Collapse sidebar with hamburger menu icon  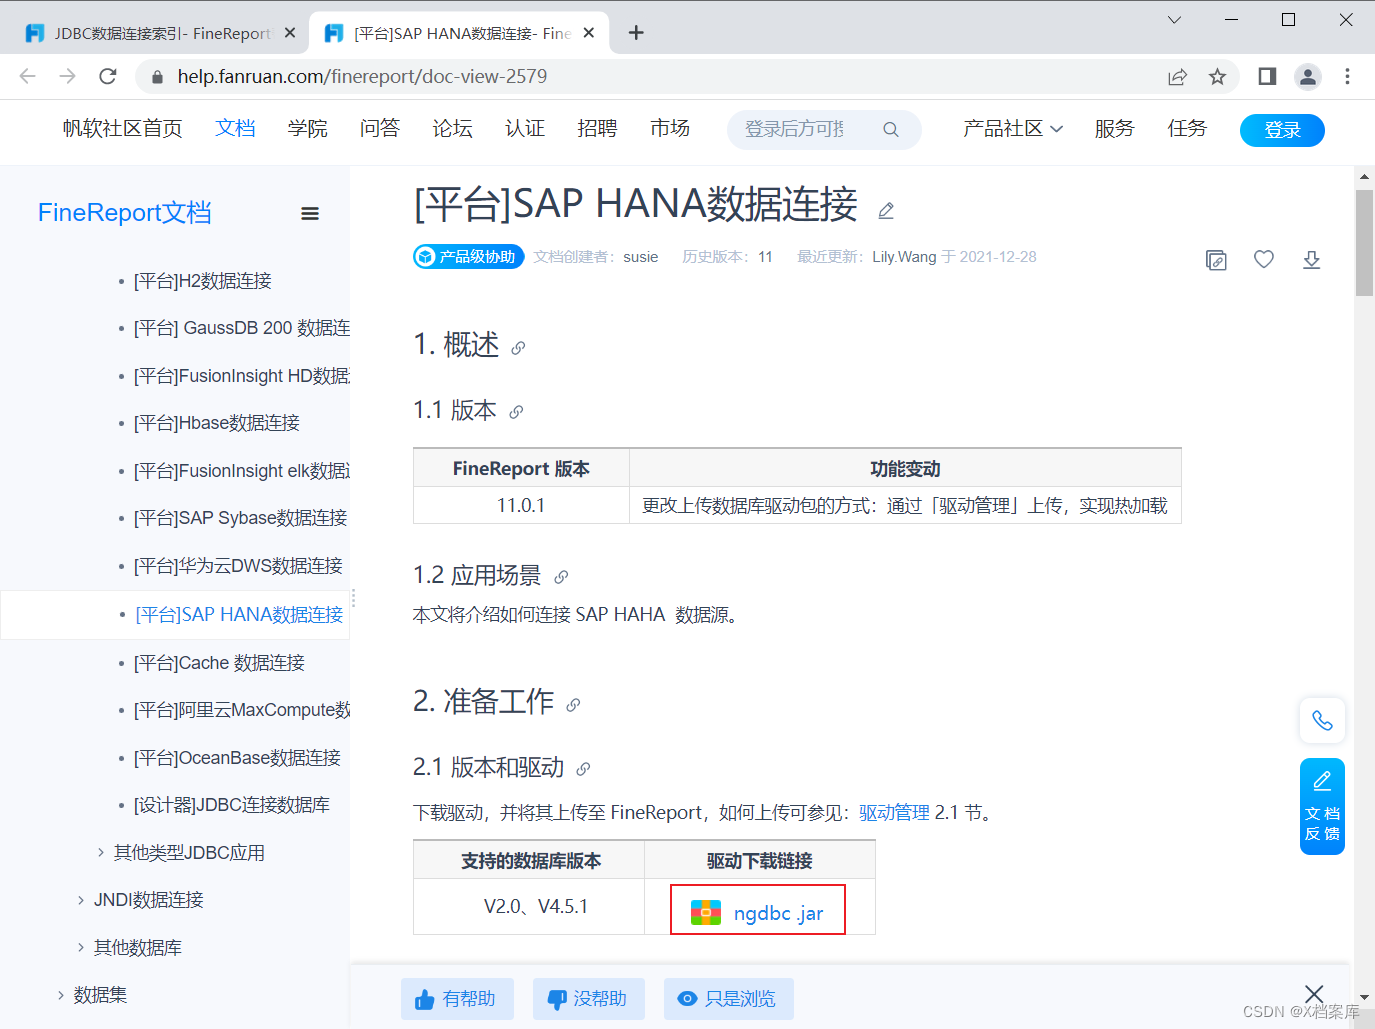[310, 213]
